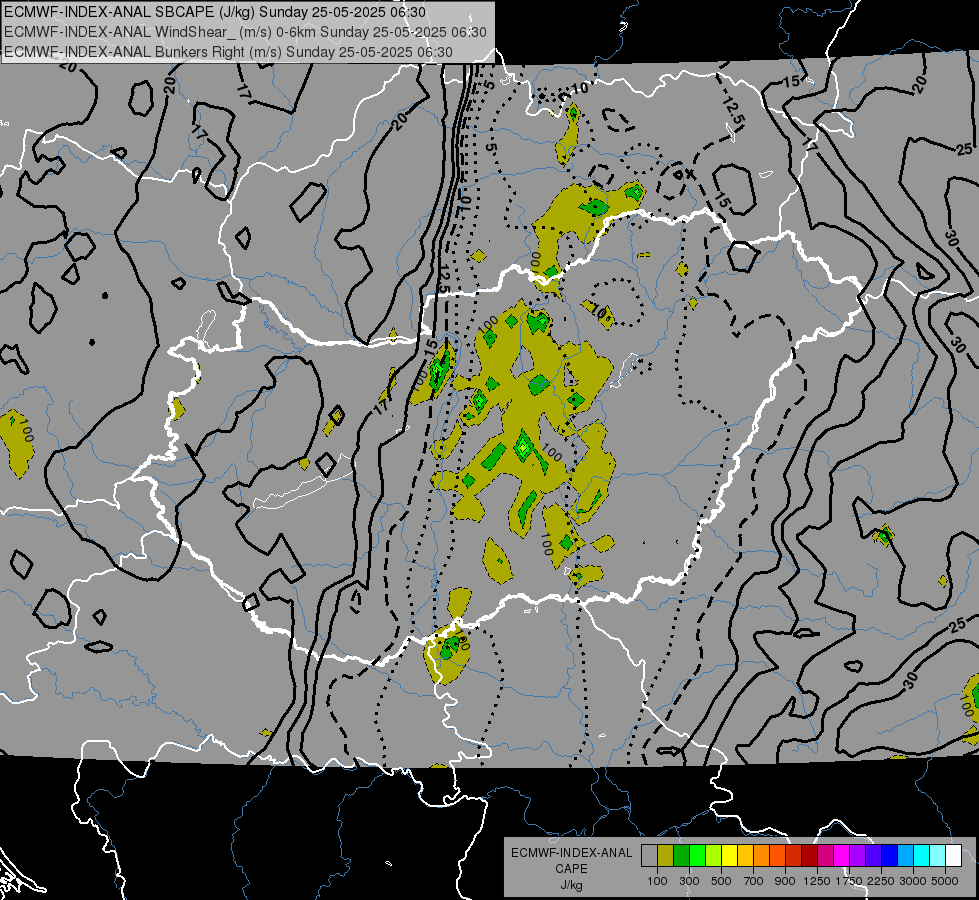Viewport: 979px width, 900px height.
Task: Pick the bright magenta legend swatch
Action: tap(842, 855)
